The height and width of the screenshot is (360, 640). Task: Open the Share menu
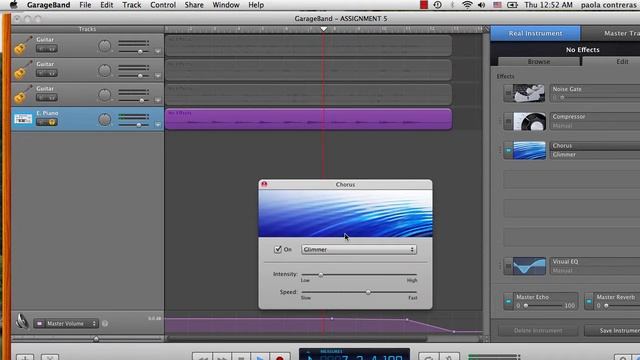[194, 5]
